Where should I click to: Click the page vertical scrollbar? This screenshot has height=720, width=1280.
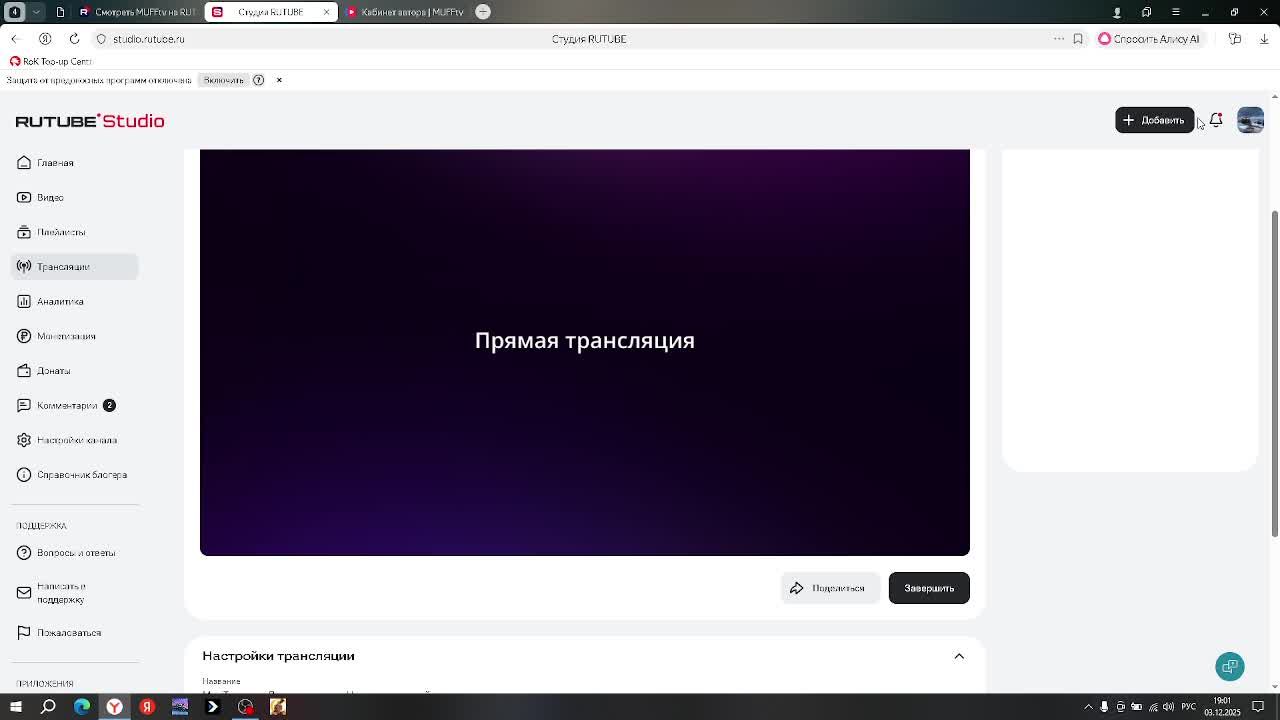tap(1274, 375)
